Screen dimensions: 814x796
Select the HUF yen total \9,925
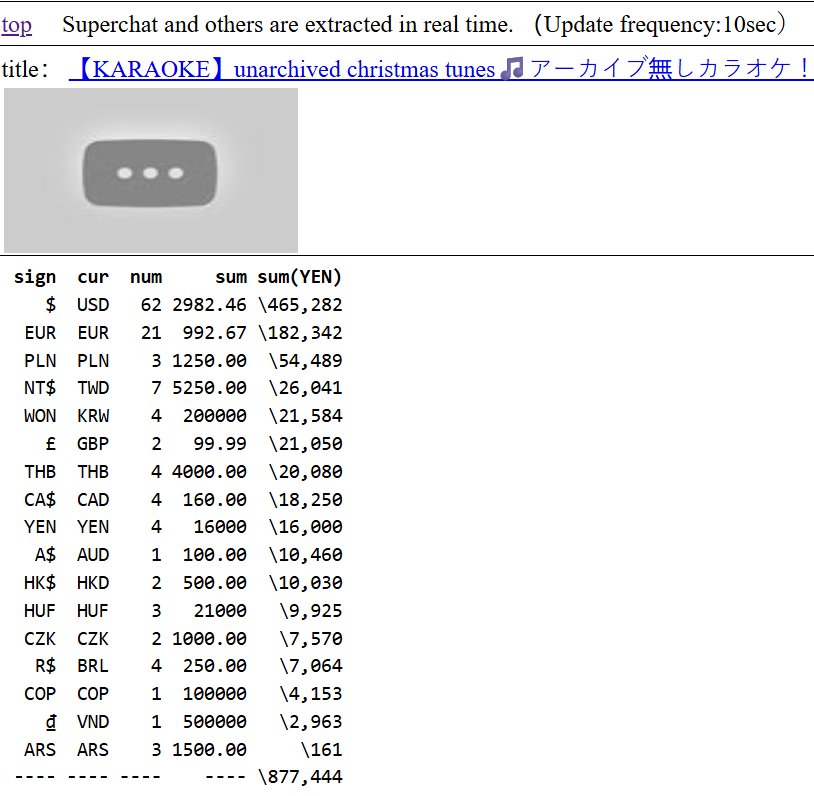[310, 611]
